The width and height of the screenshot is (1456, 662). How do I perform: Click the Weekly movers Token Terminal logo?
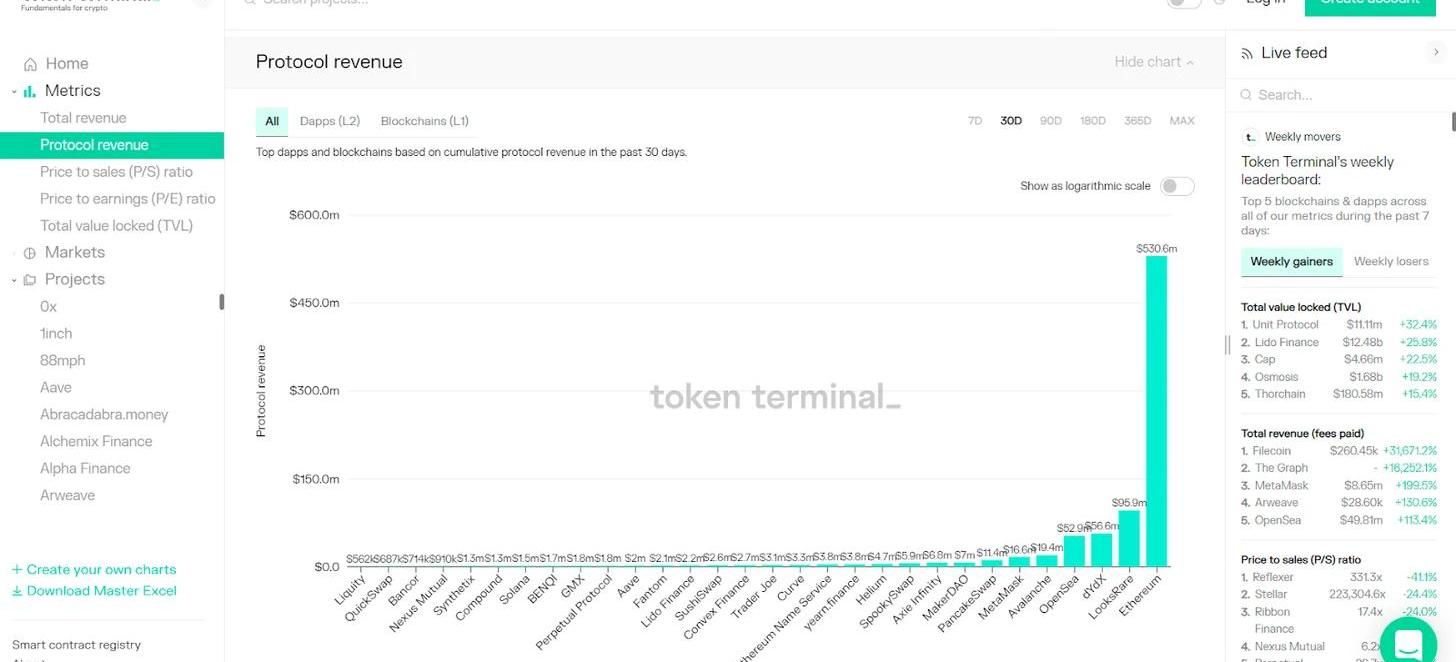(x=1249, y=137)
